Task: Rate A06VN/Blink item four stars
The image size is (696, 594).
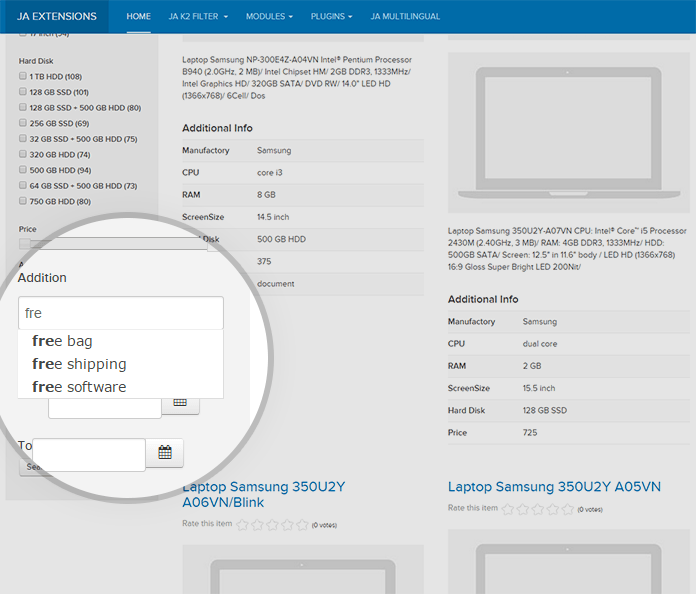Action: [x=287, y=525]
